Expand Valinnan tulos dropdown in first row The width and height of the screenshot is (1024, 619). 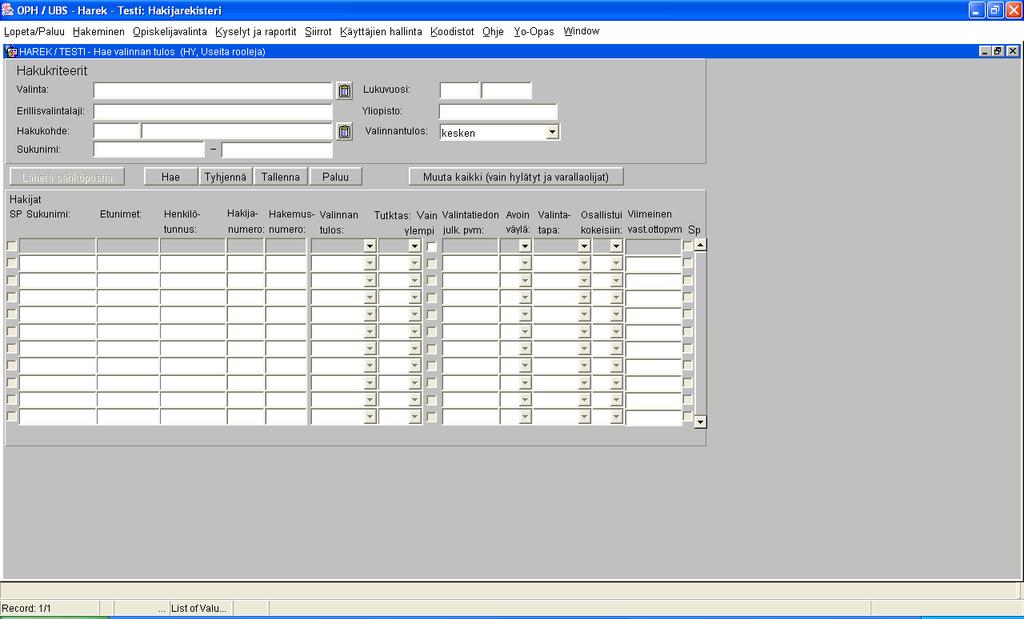(x=370, y=246)
